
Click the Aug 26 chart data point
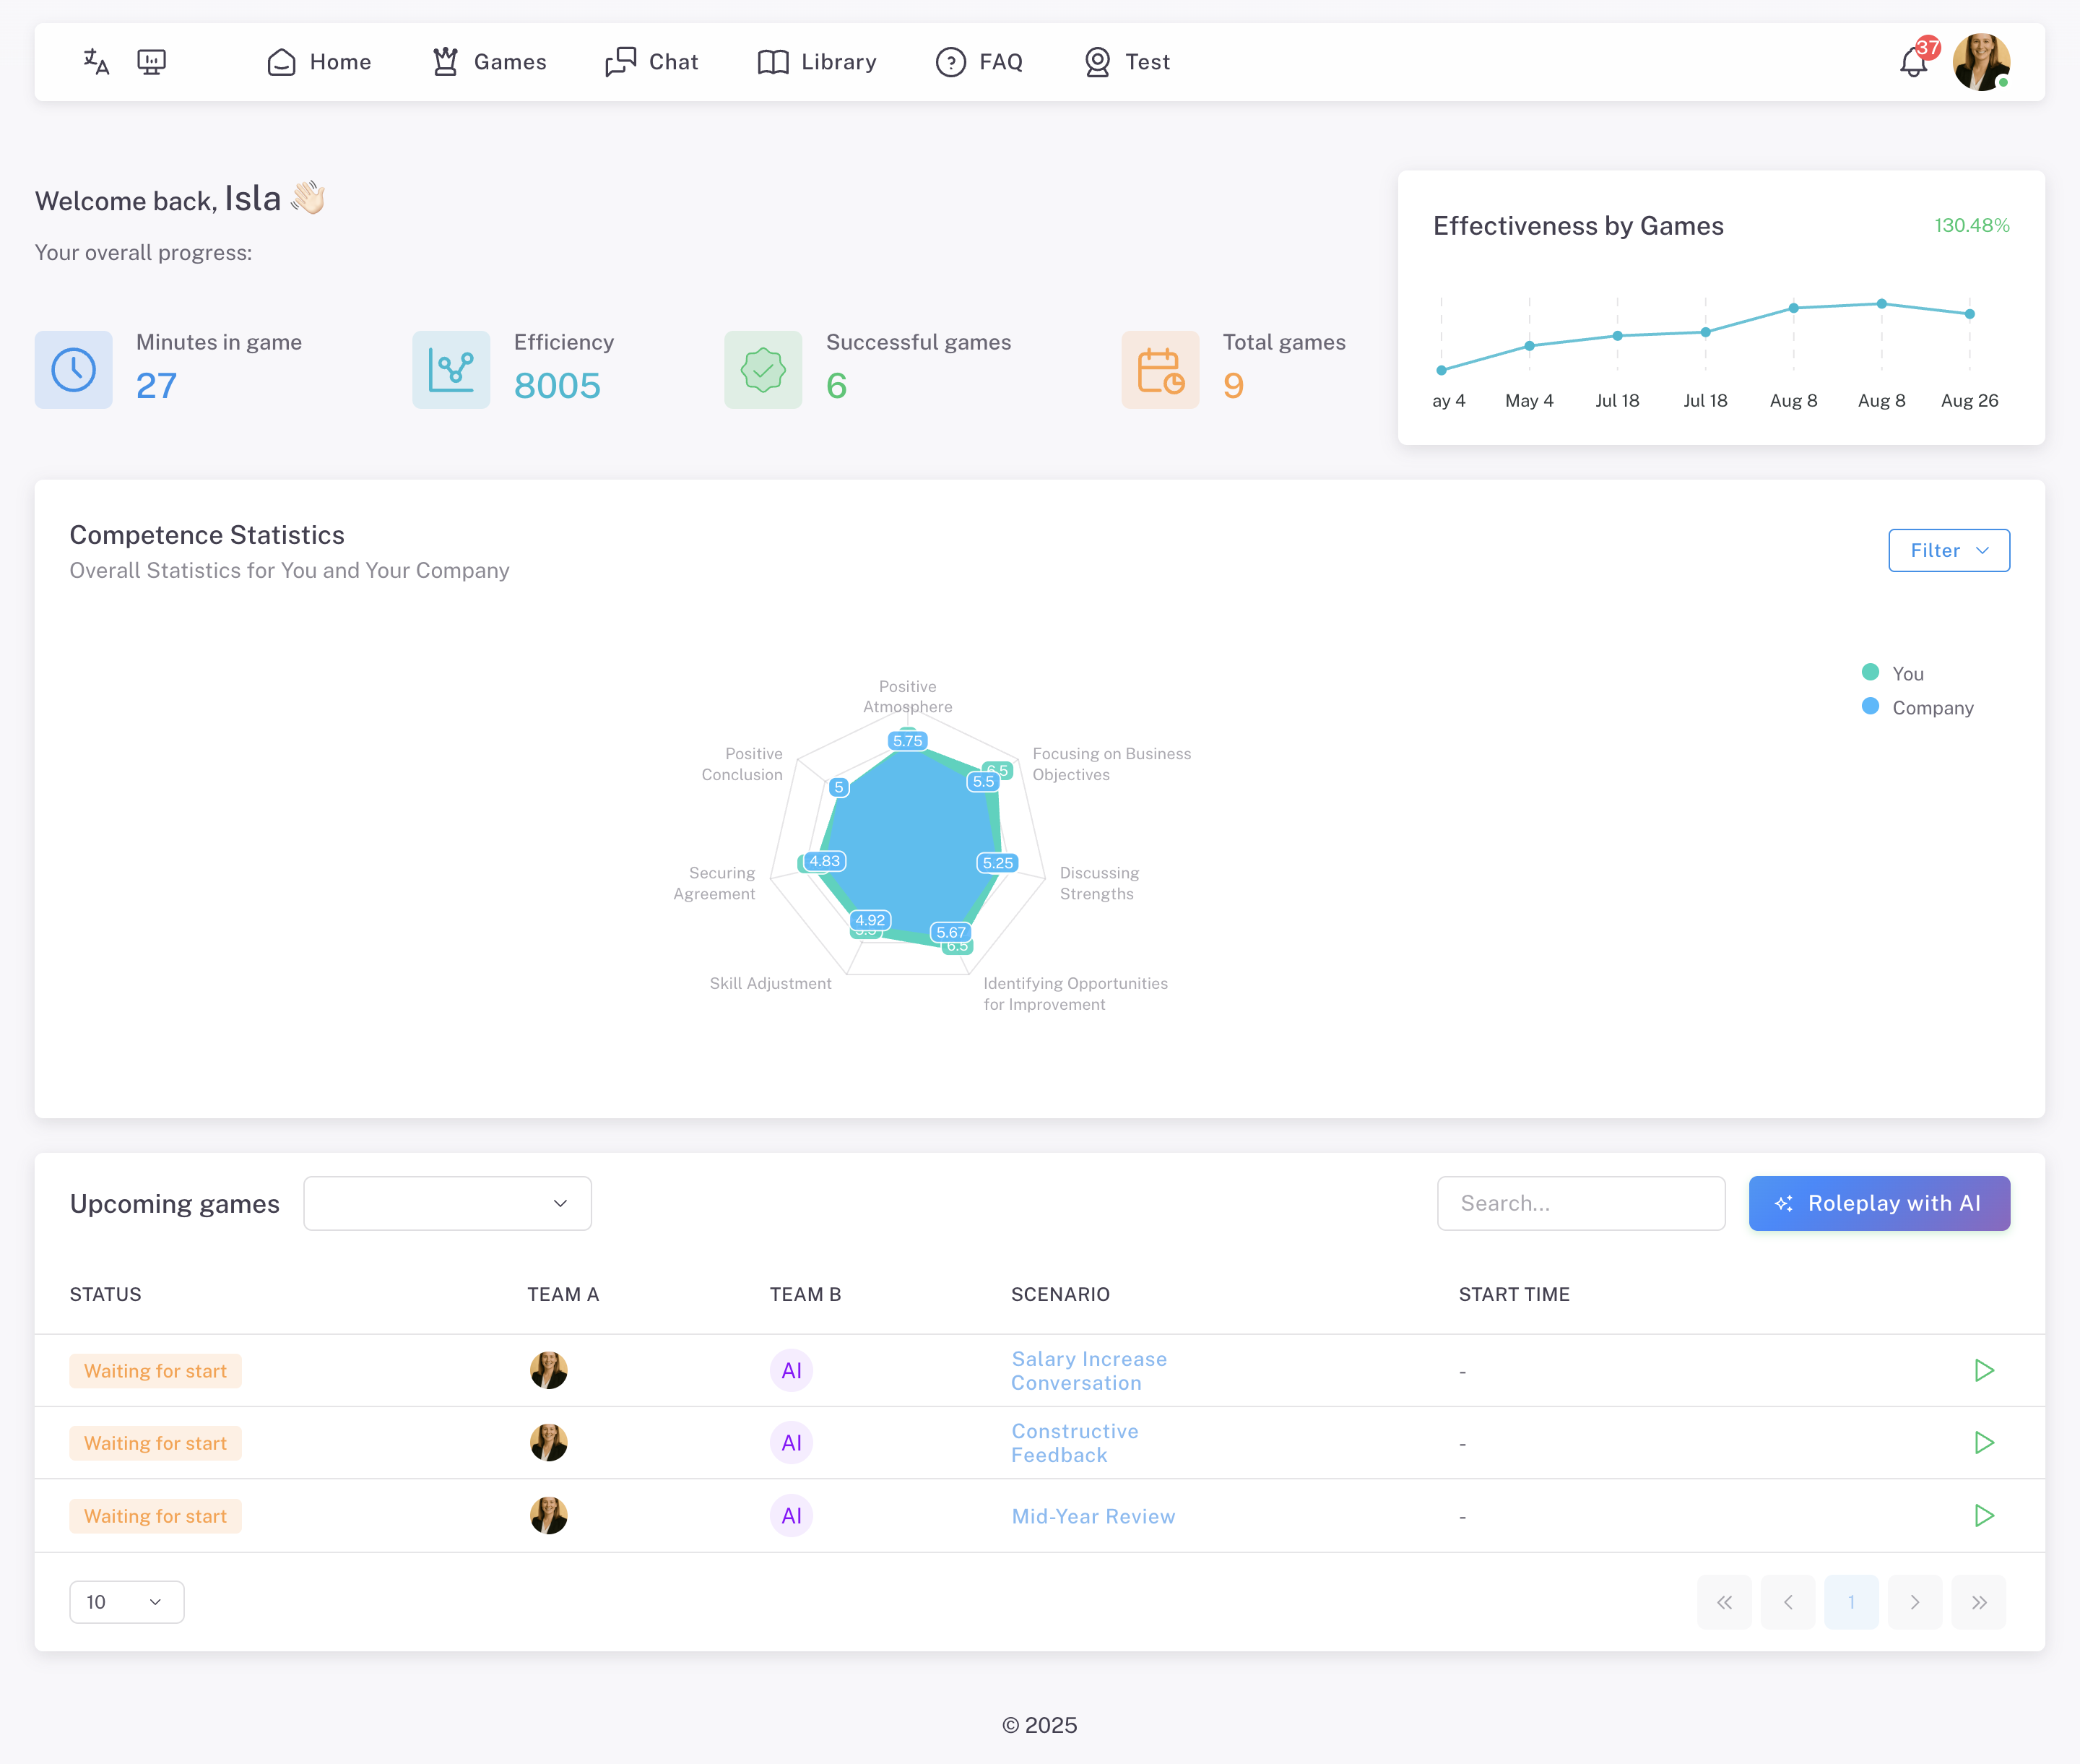tap(1969, 314)
